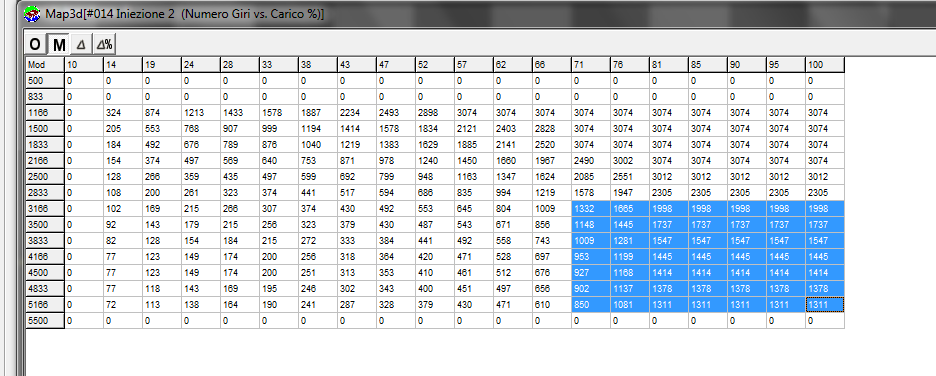Select the column header 71
This screenshot has height=376, width=936.
pyautogui.click(x=590, y=64)
